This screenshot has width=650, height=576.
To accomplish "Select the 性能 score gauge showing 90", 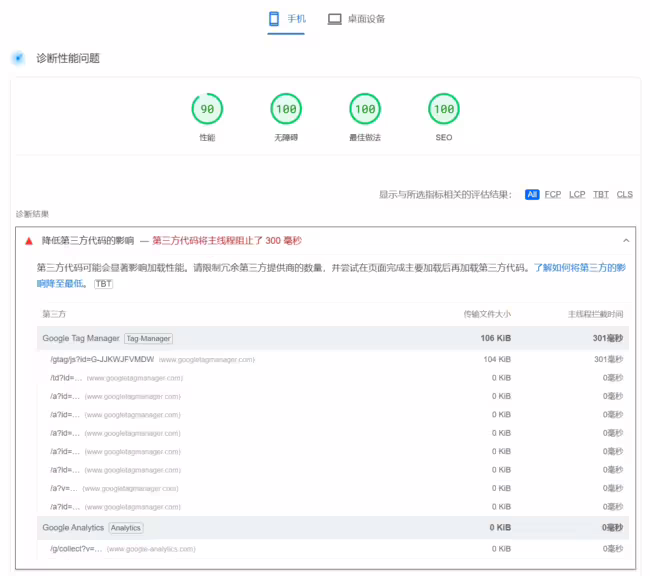I will coord(207,109).
